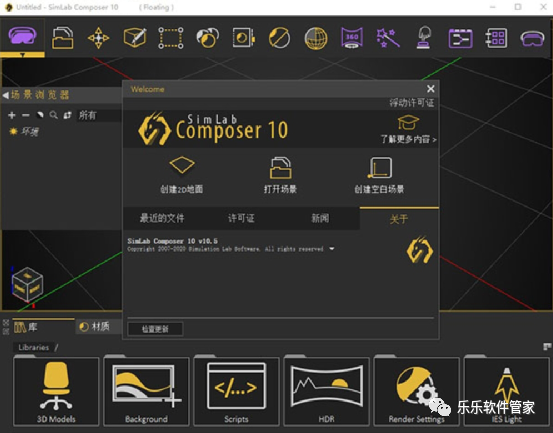The image size is (553, 433).
Task: Click the Learn more (了解更多内容) link
Action: (408, 139)
